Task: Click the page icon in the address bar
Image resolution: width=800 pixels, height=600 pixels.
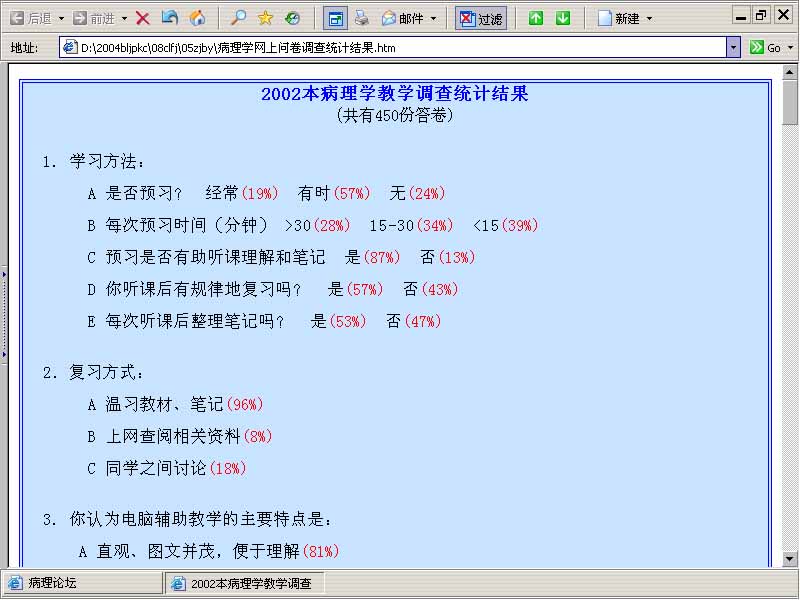Action: 69,47
